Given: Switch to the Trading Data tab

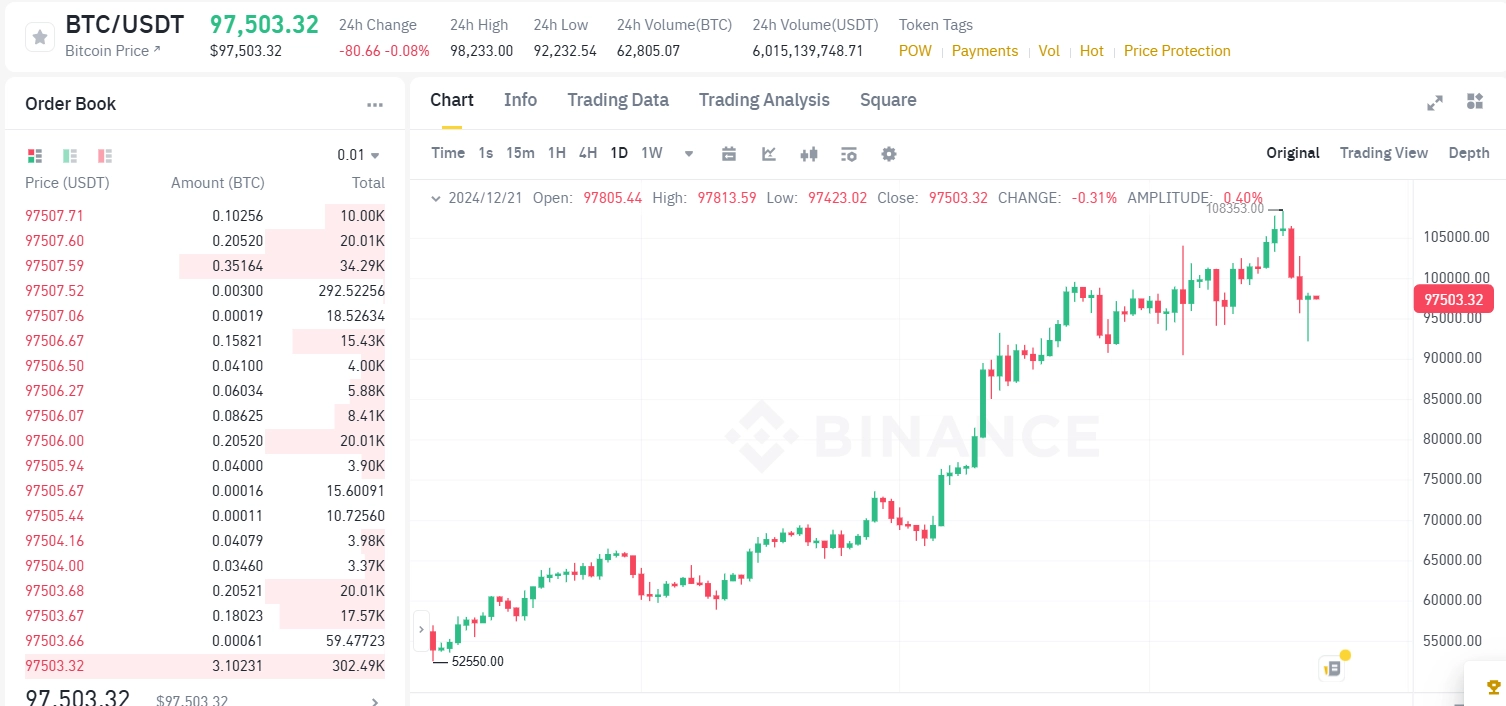Looking at the screenshot, I should coord(618,100).
